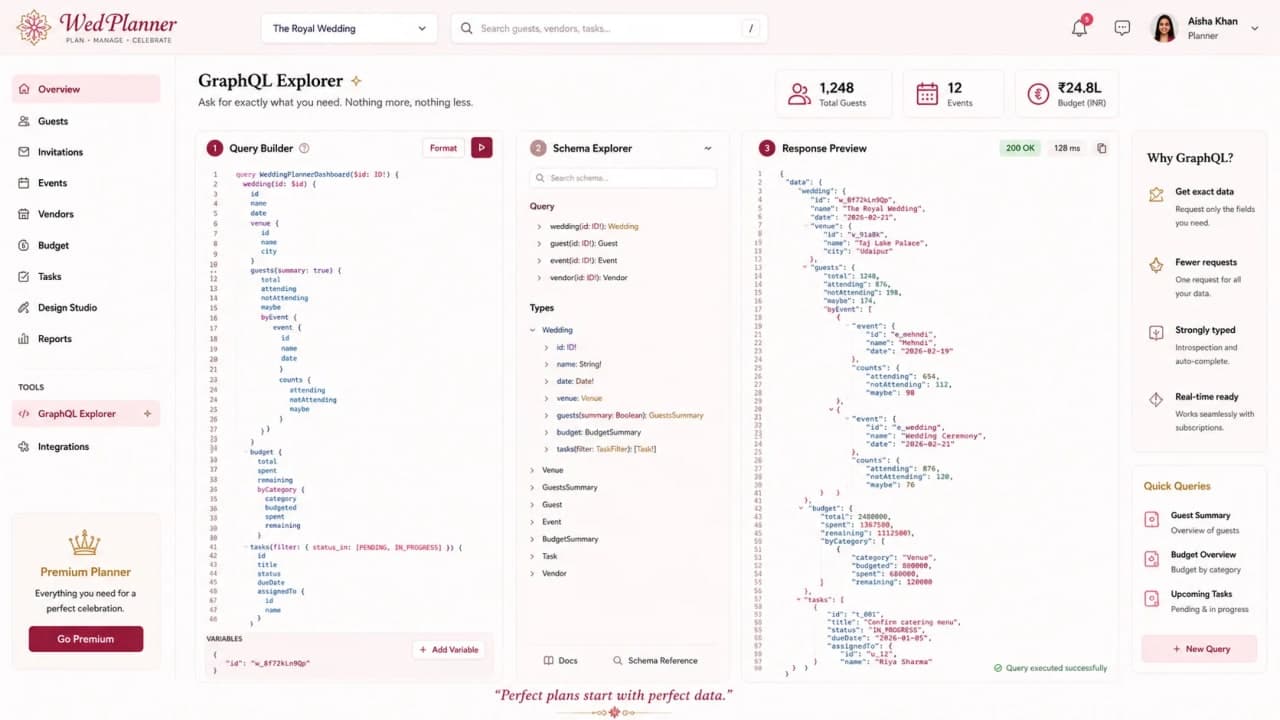Click the 128 ms timing badge
Image resolution: width=1280 pixels, height=720 pixels.
(x=1067, y=148)
